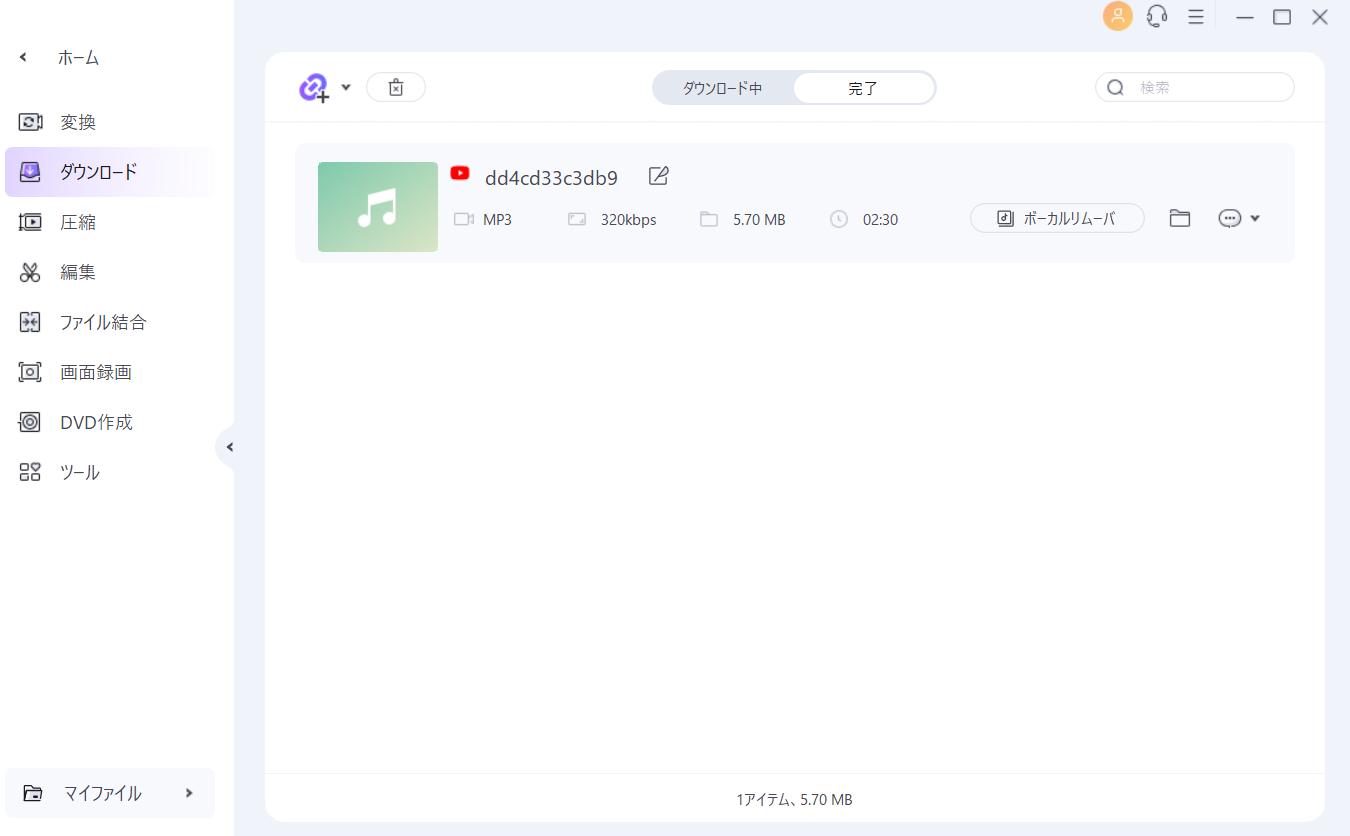Switch to the ダウンロード中 tab

tap(723, 88)
